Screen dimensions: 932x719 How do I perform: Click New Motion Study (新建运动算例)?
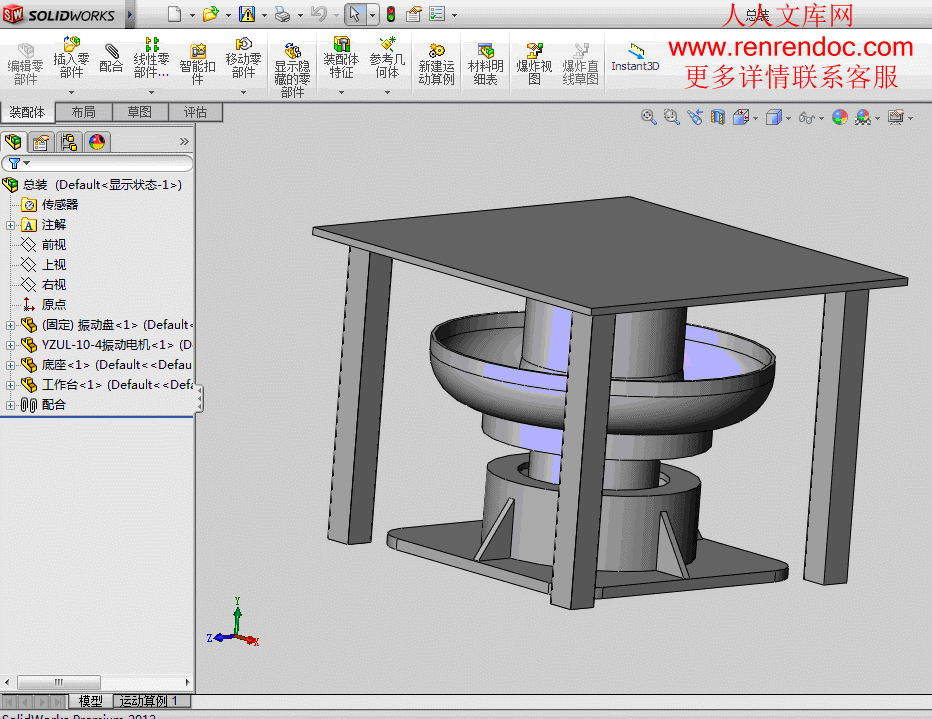pyautogui.click(x=436, y=64)
